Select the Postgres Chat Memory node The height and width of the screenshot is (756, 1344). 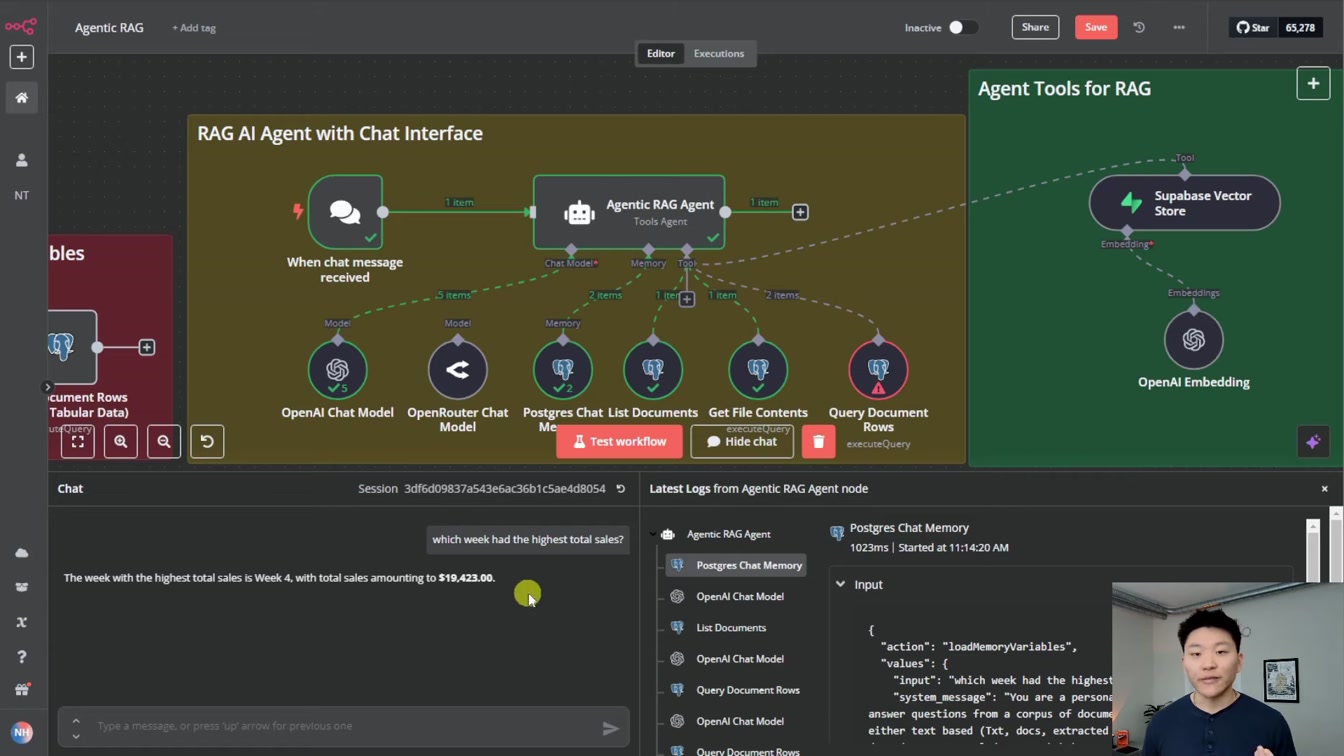[x=563, y=370]
